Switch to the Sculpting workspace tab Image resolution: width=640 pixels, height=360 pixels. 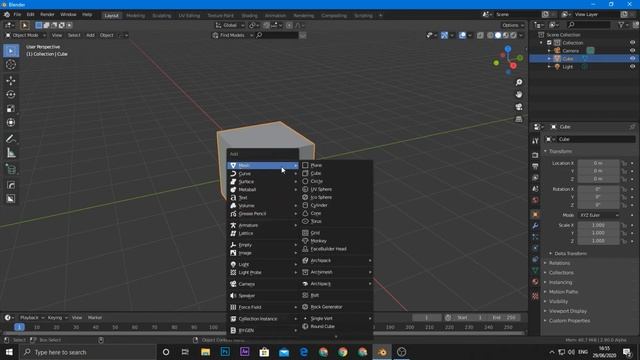(162, 16)
